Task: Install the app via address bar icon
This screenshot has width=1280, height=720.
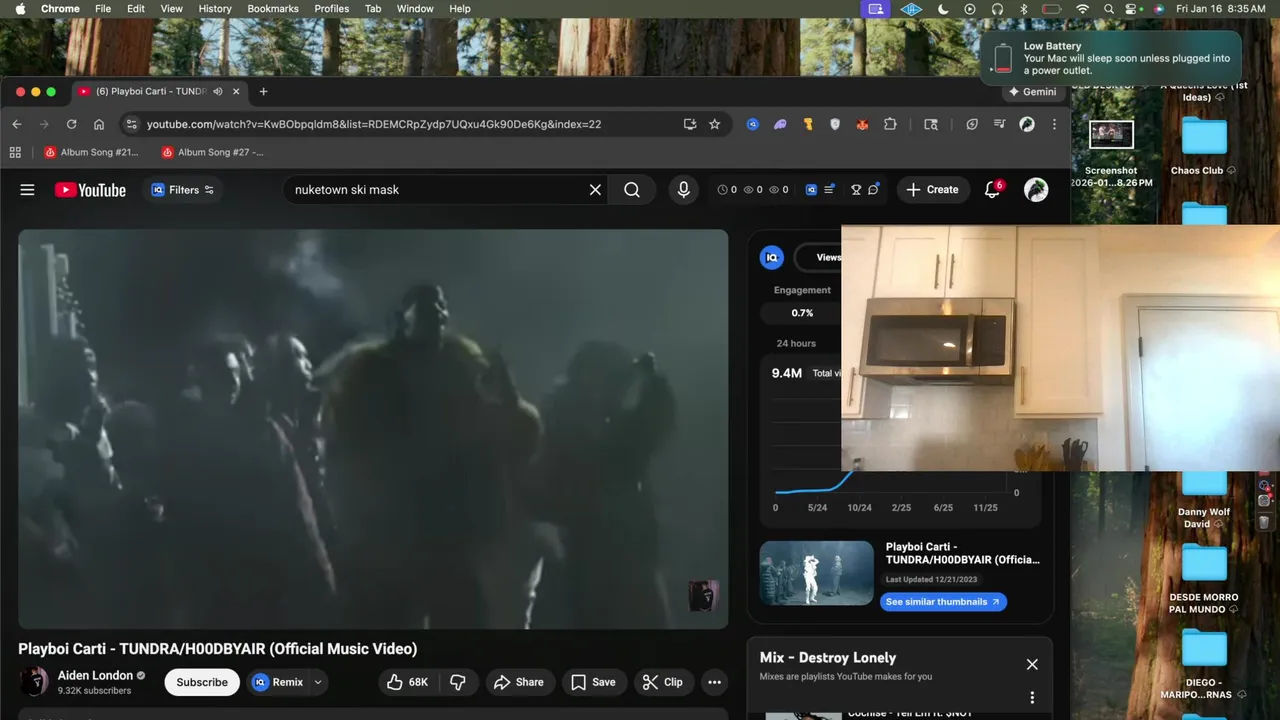Action: coord(690,124)
